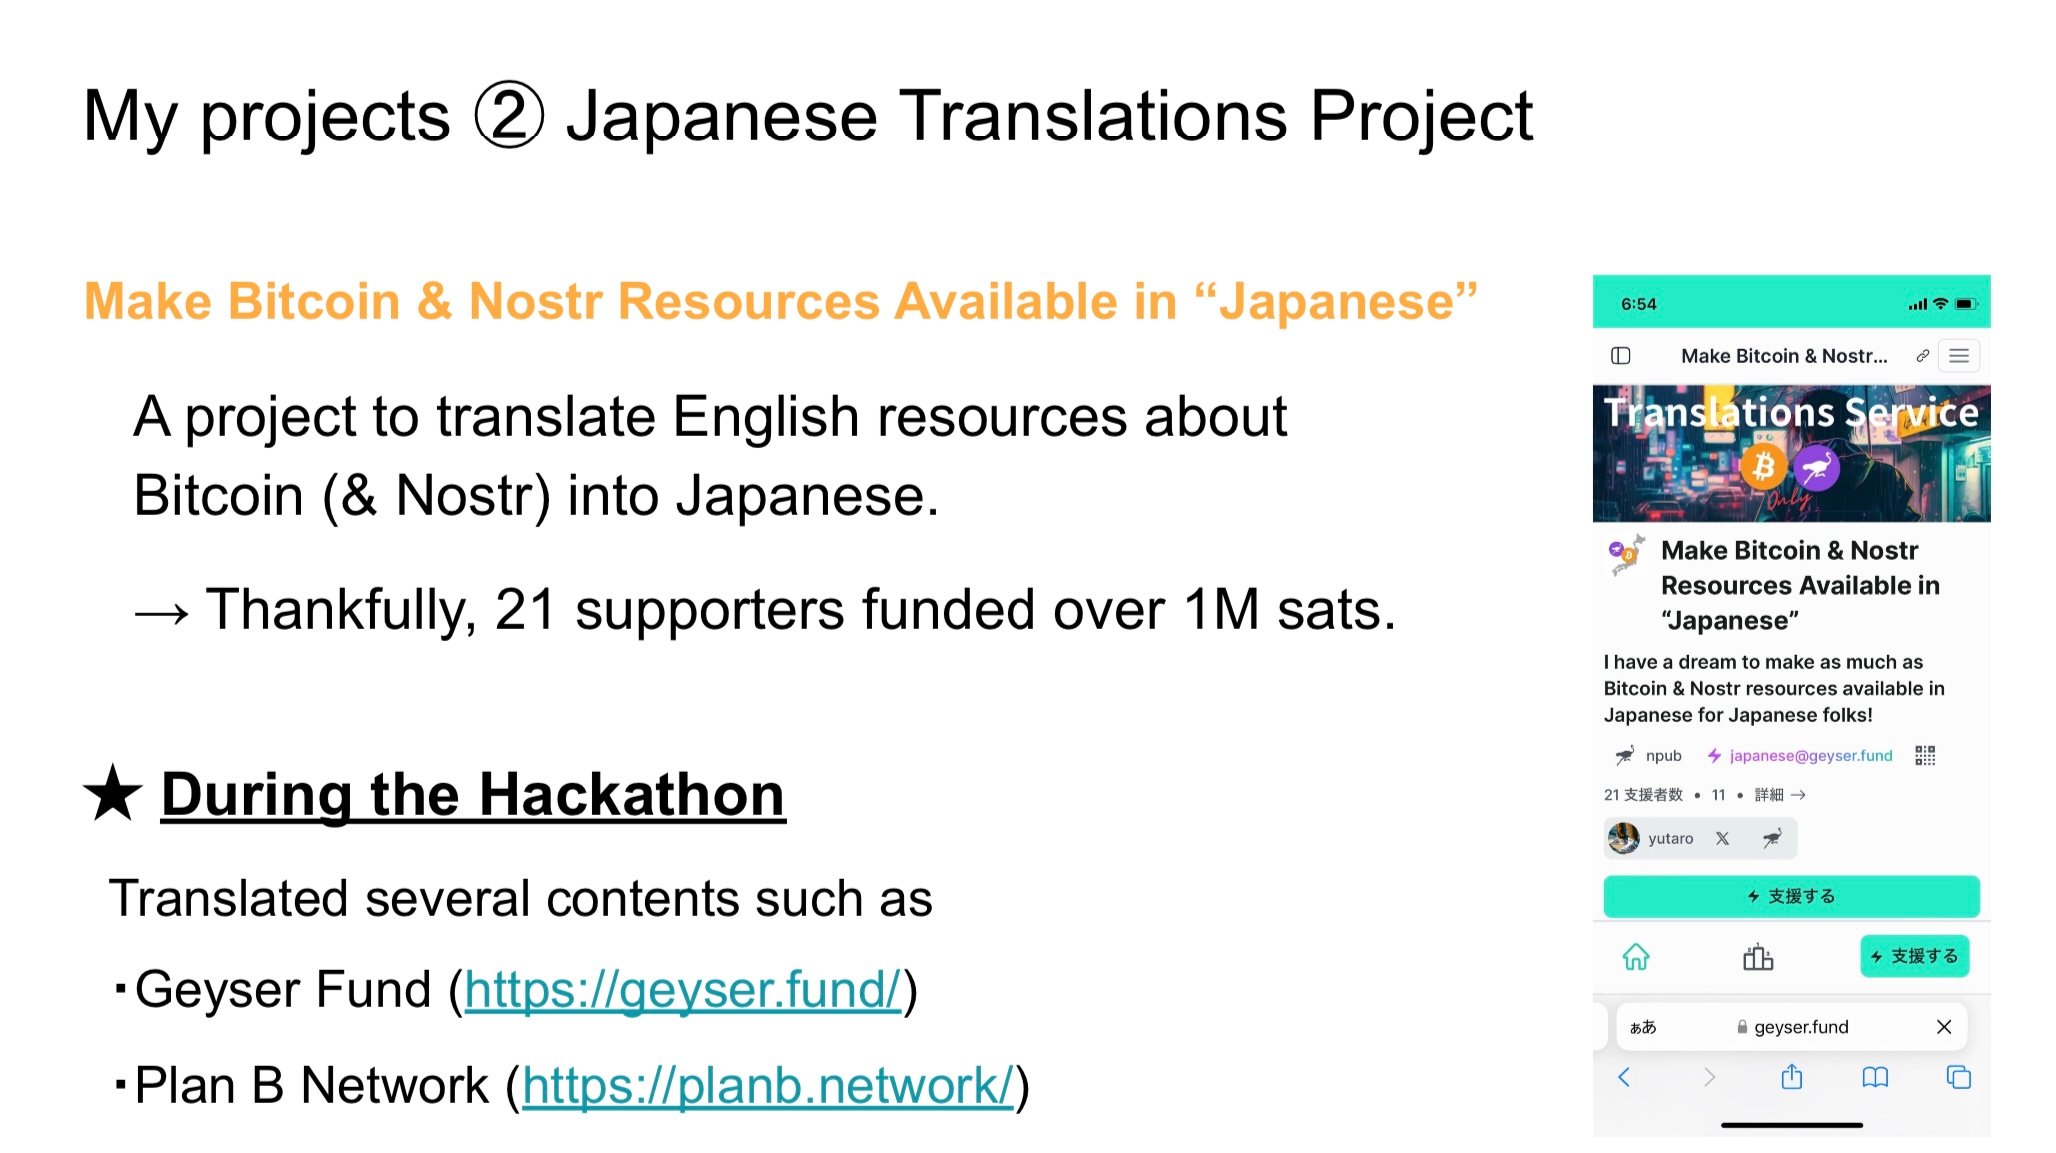Open the Safari share icon
This screenshot has height=1153, width=2056.
pos(1792,1077)
